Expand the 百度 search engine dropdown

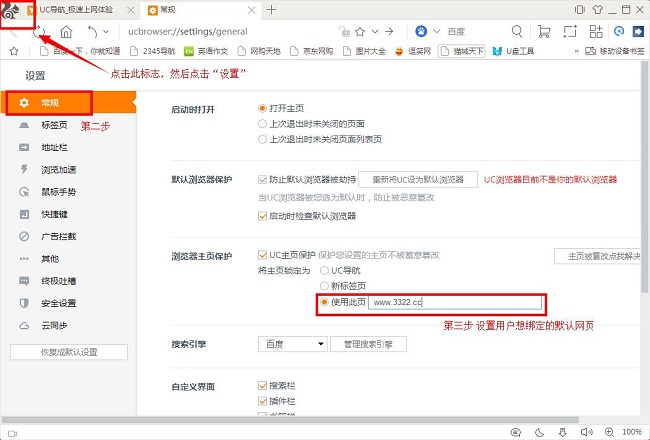click(292, 344)
